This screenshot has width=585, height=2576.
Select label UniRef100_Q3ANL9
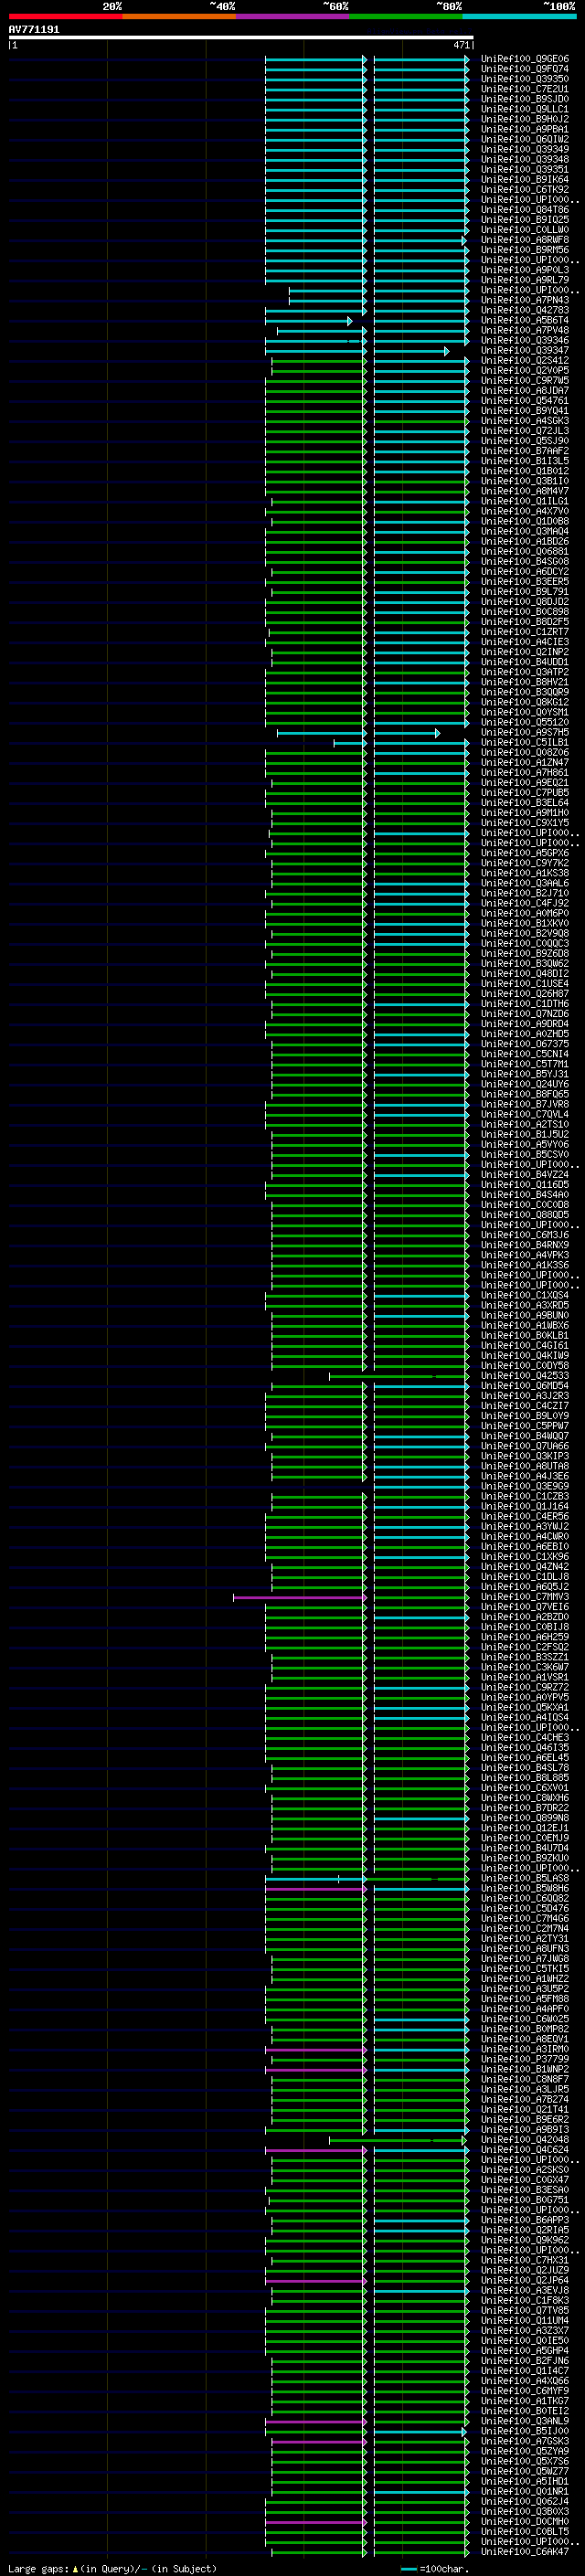525,2421
